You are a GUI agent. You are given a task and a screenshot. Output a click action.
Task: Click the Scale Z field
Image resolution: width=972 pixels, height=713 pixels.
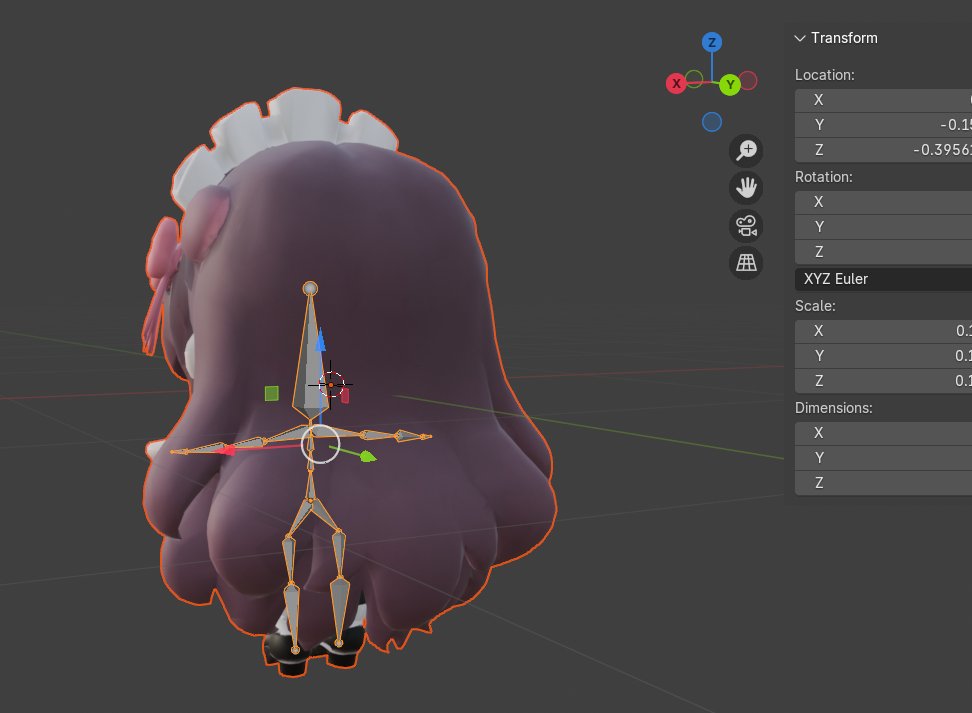883,381
